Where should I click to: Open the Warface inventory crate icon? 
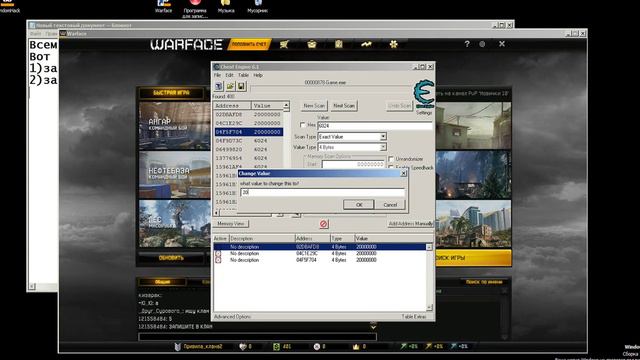[312, 44]
